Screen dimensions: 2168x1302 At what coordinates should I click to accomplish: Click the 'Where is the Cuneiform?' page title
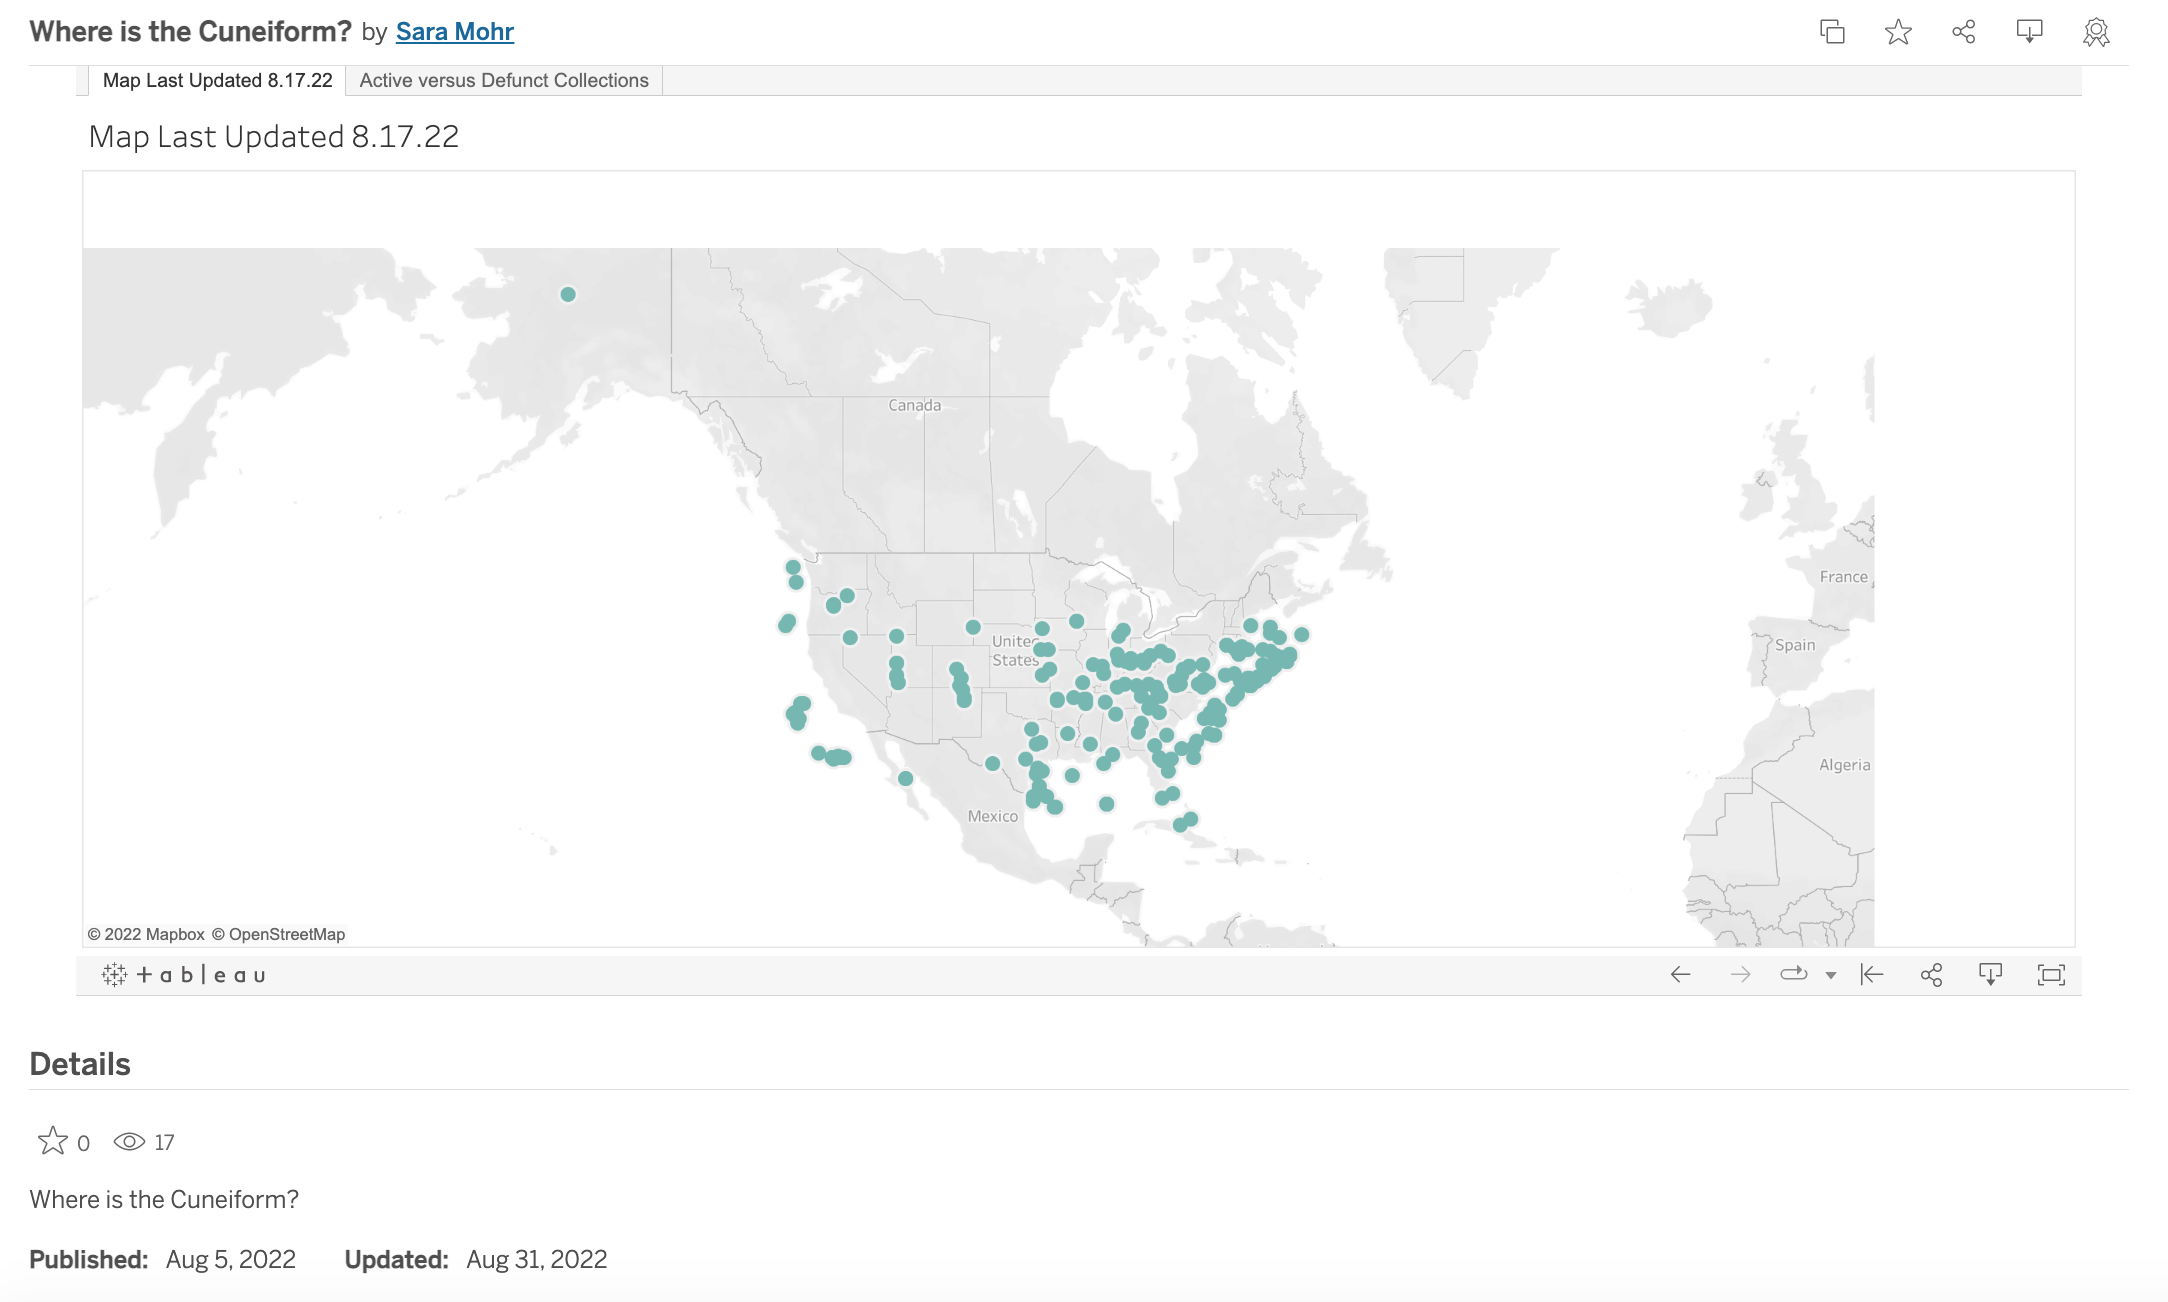[x=190, y=32]
